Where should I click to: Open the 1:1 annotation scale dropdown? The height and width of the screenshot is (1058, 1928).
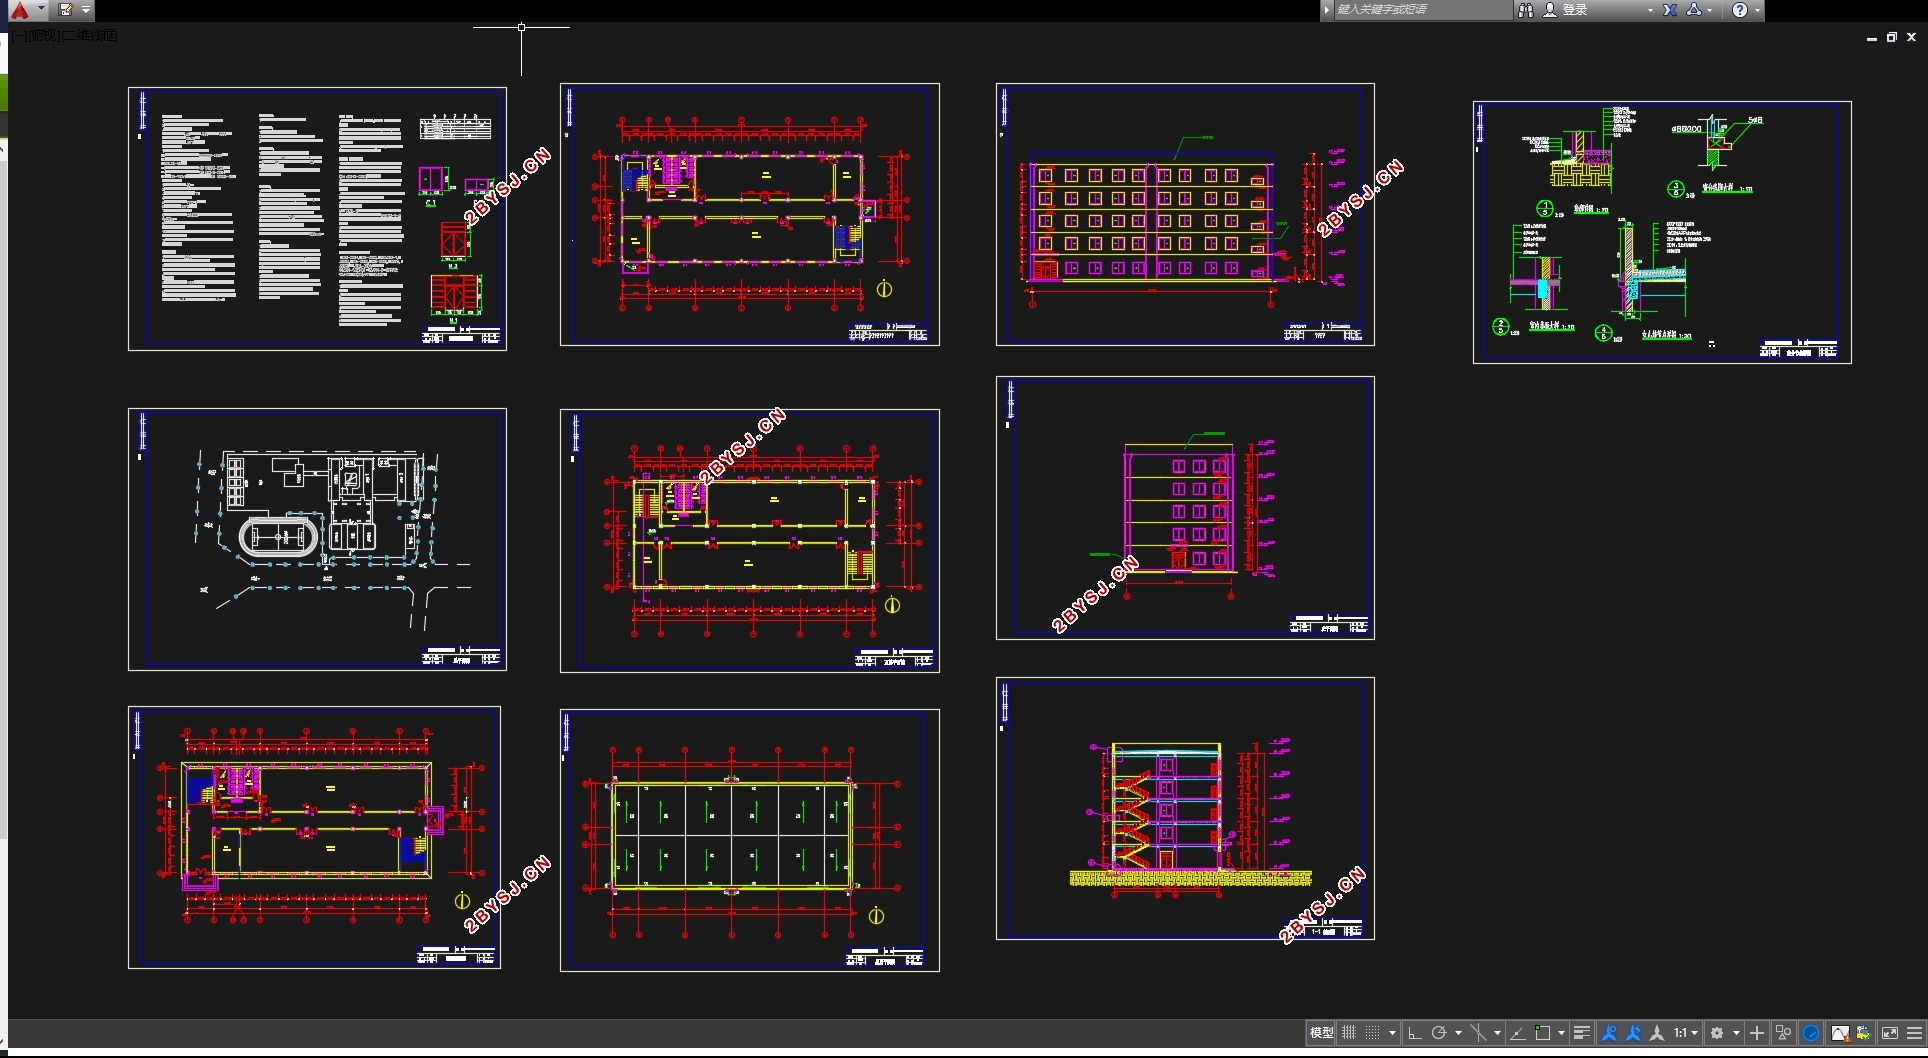(x=1686, y=1033)
